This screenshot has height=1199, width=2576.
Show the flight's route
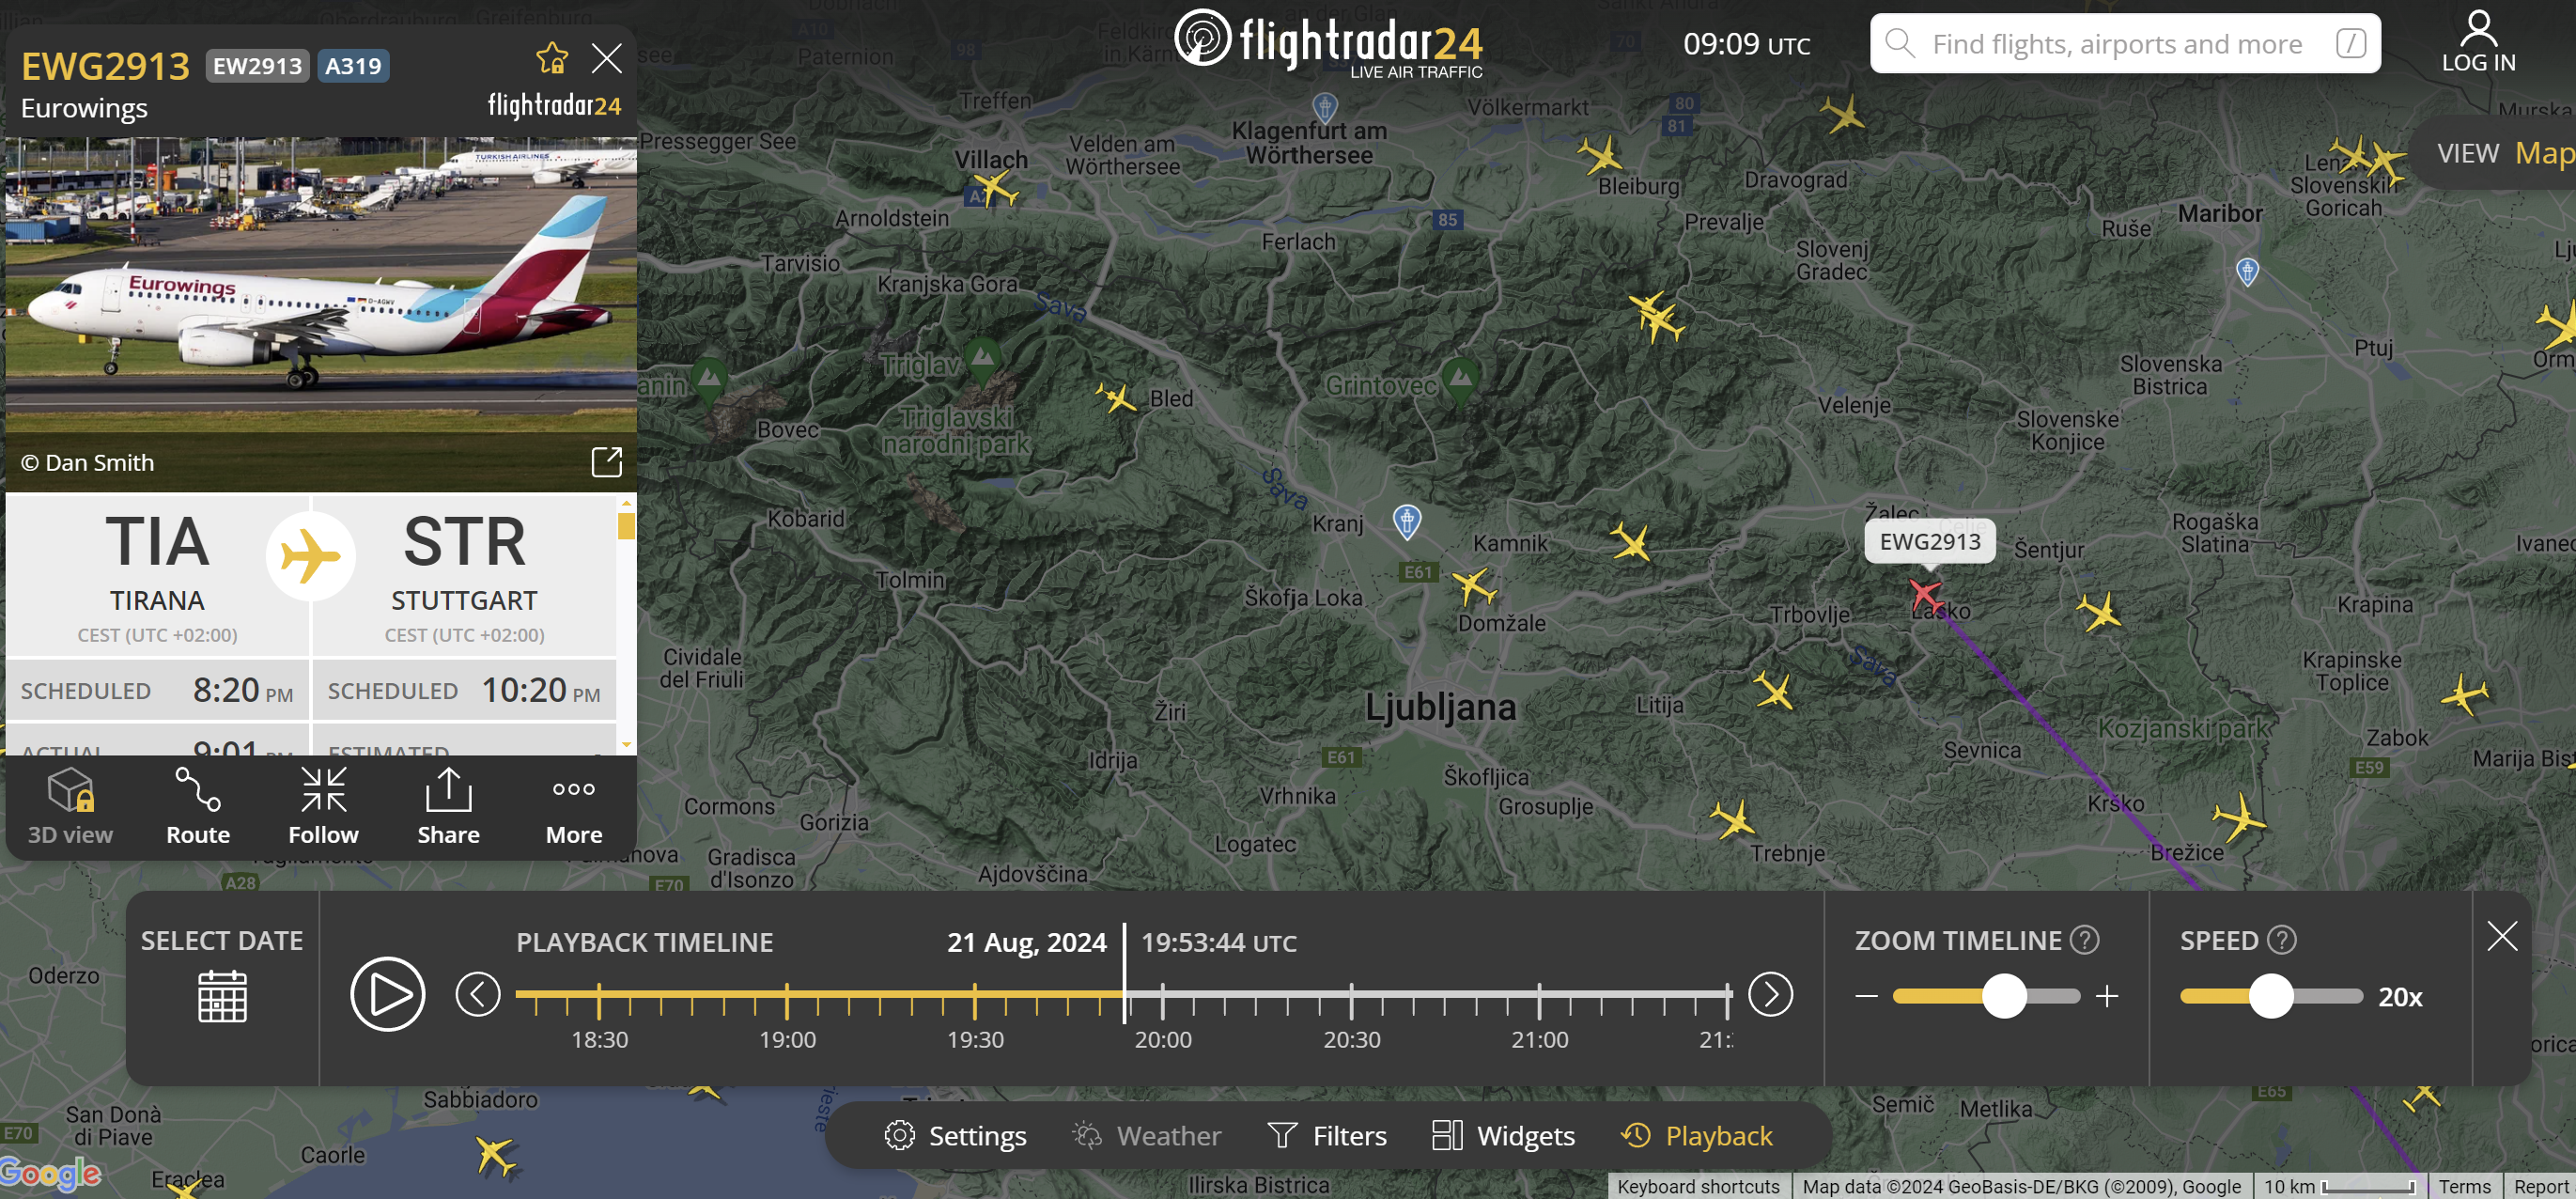[197, 806]
